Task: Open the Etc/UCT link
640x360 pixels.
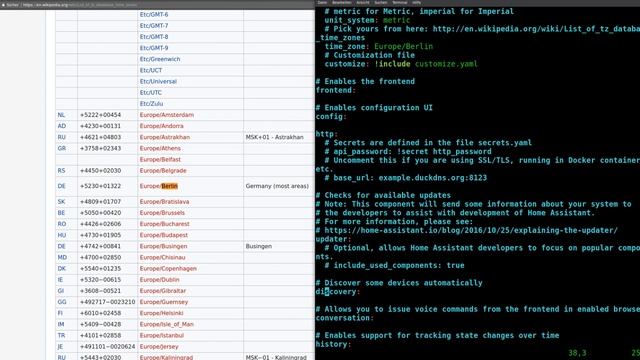Action: pos(151,70)
